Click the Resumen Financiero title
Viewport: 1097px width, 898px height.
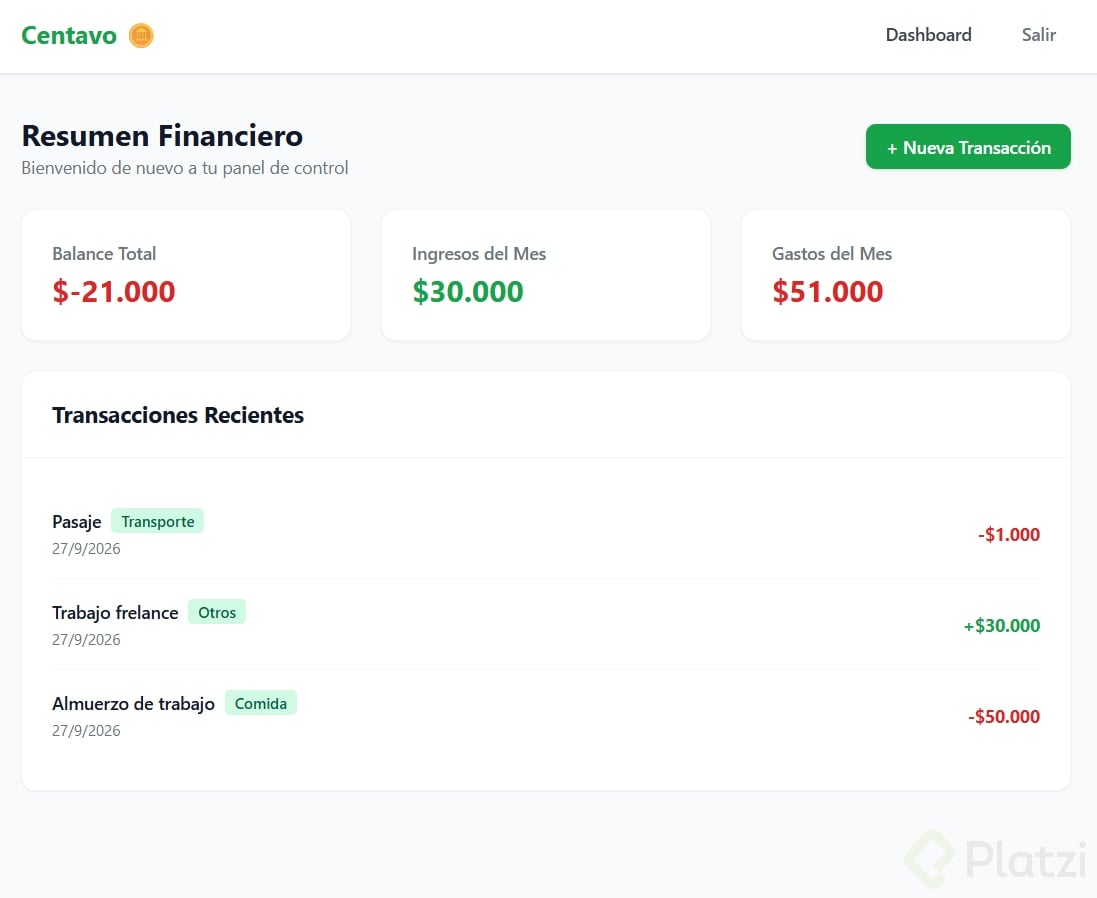pos(162,136)
